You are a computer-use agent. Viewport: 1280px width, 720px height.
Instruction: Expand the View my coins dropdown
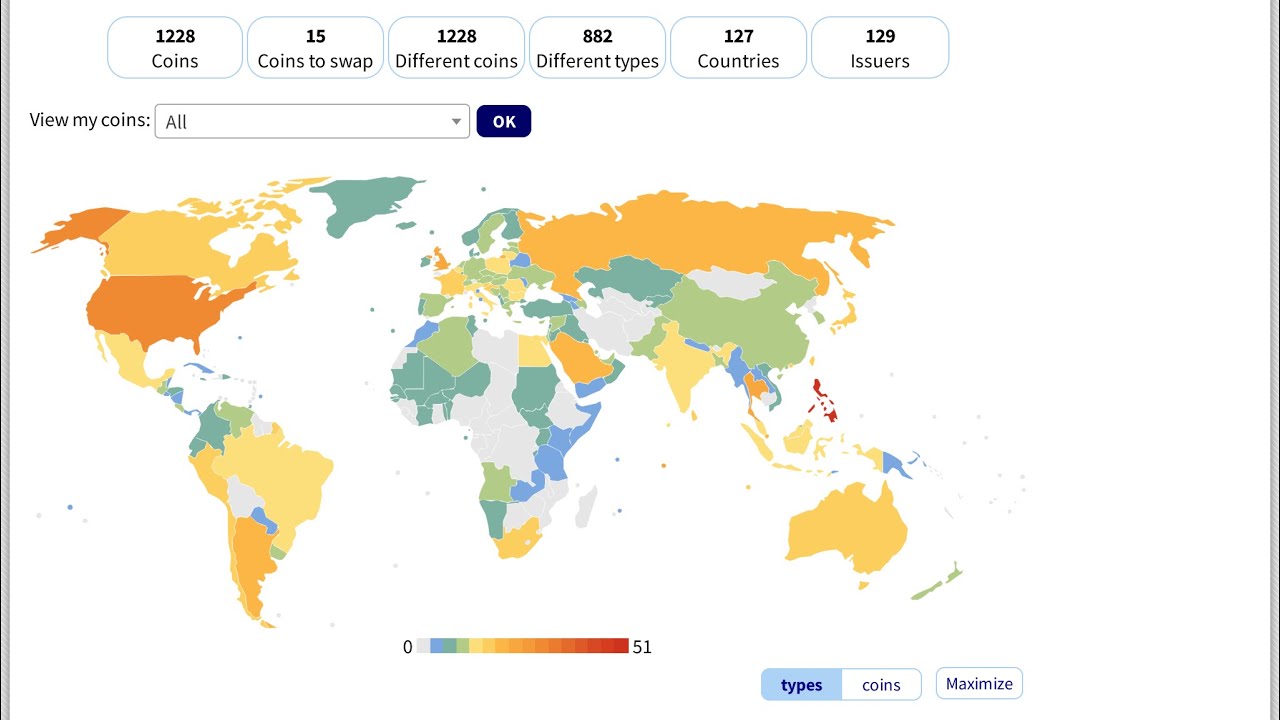coord(312,121)
